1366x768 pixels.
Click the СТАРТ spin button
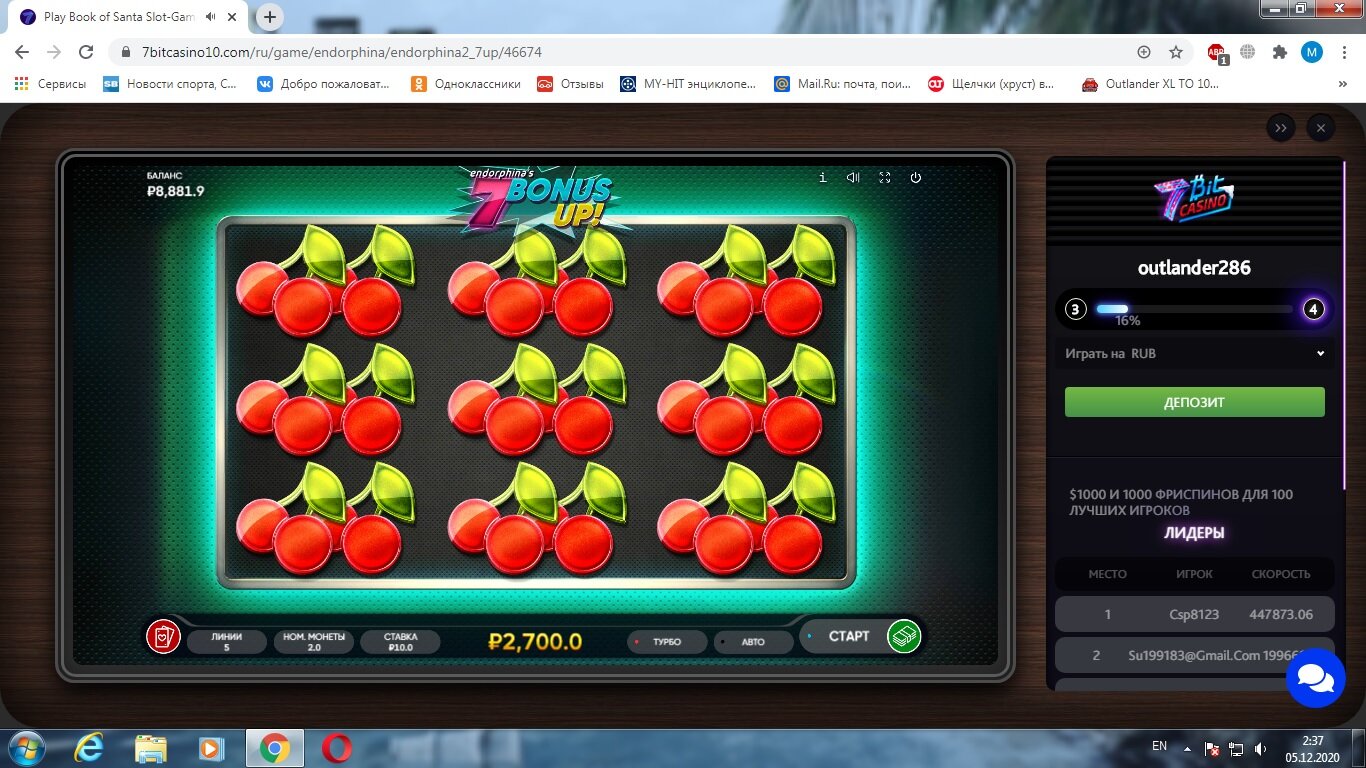(848, 636)
